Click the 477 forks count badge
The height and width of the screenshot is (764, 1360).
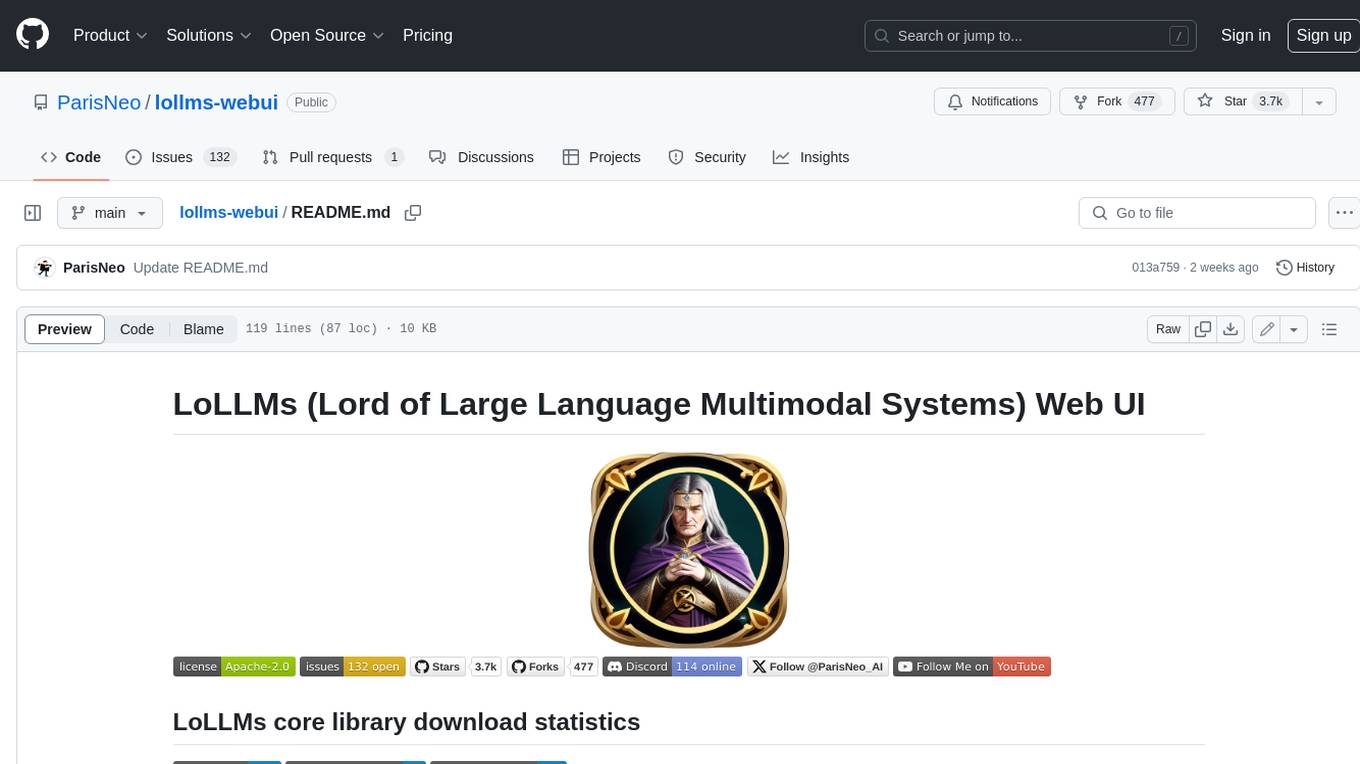tap(583, 667)
